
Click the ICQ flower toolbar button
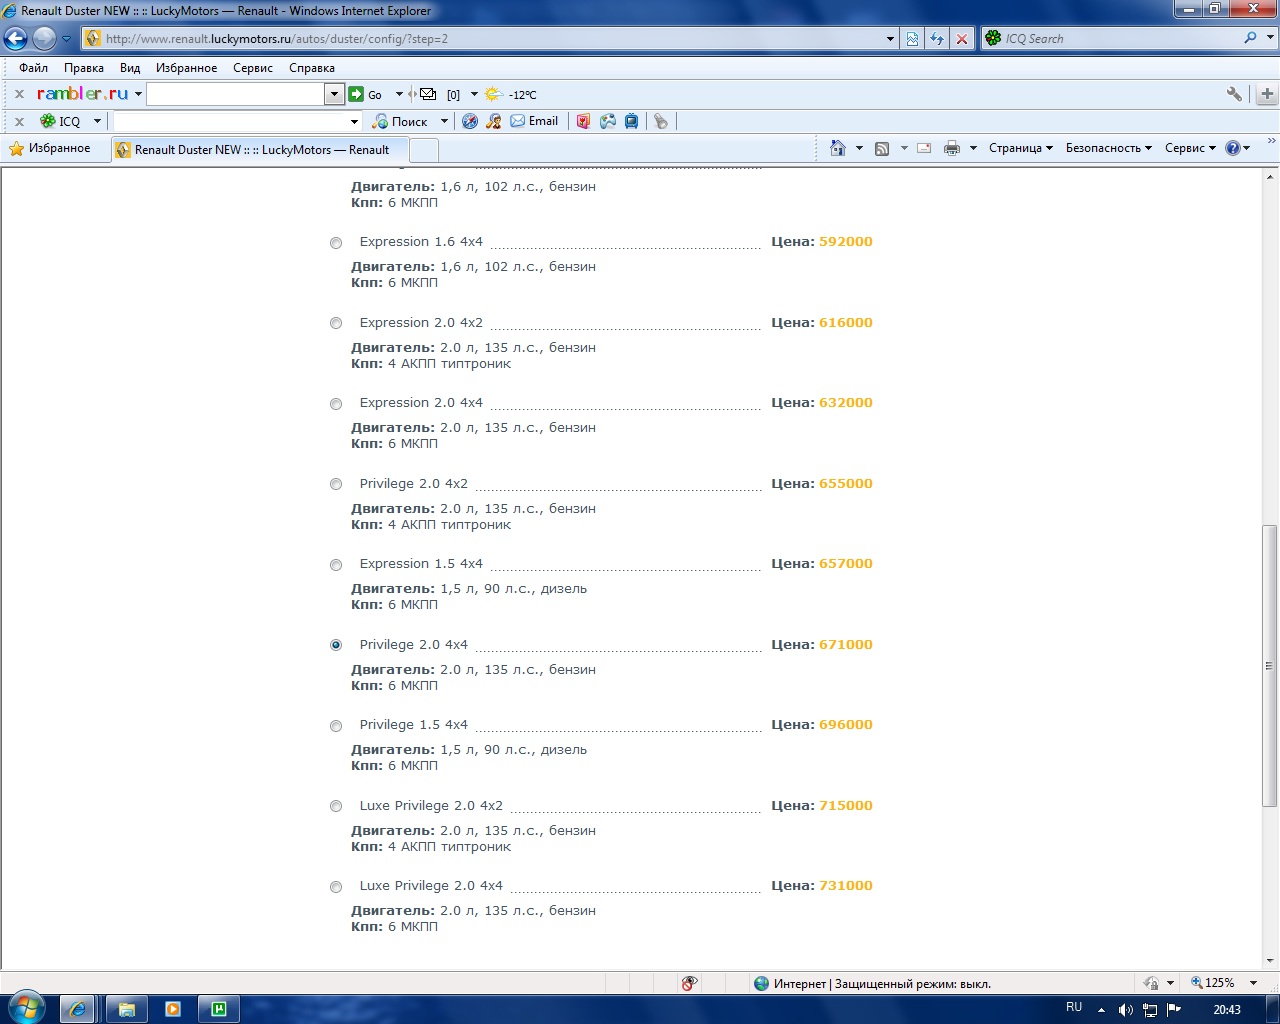tap(60, 121)
